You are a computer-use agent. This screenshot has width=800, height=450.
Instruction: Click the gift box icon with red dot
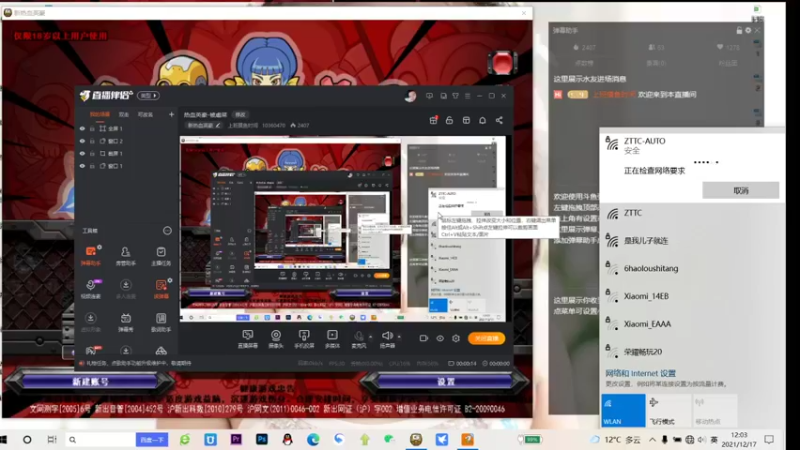(x=433, y=120)
